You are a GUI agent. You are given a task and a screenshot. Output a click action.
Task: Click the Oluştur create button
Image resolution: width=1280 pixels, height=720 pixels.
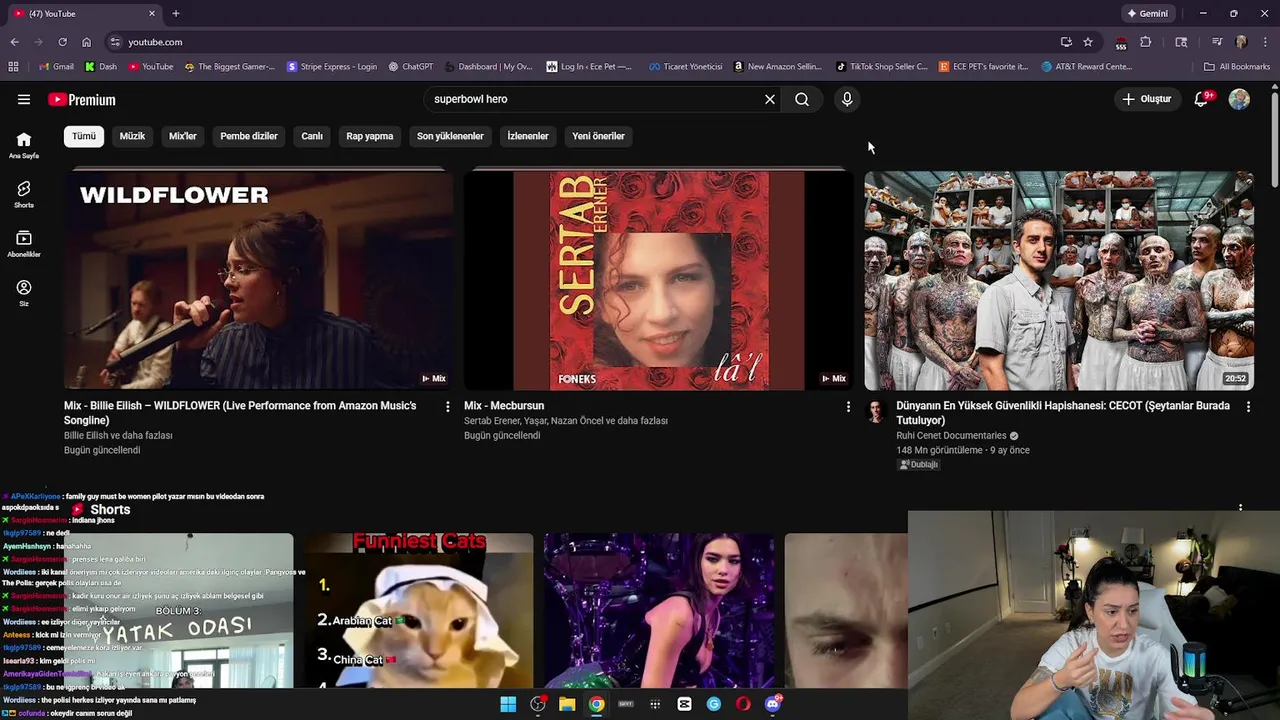[1146, 99]
